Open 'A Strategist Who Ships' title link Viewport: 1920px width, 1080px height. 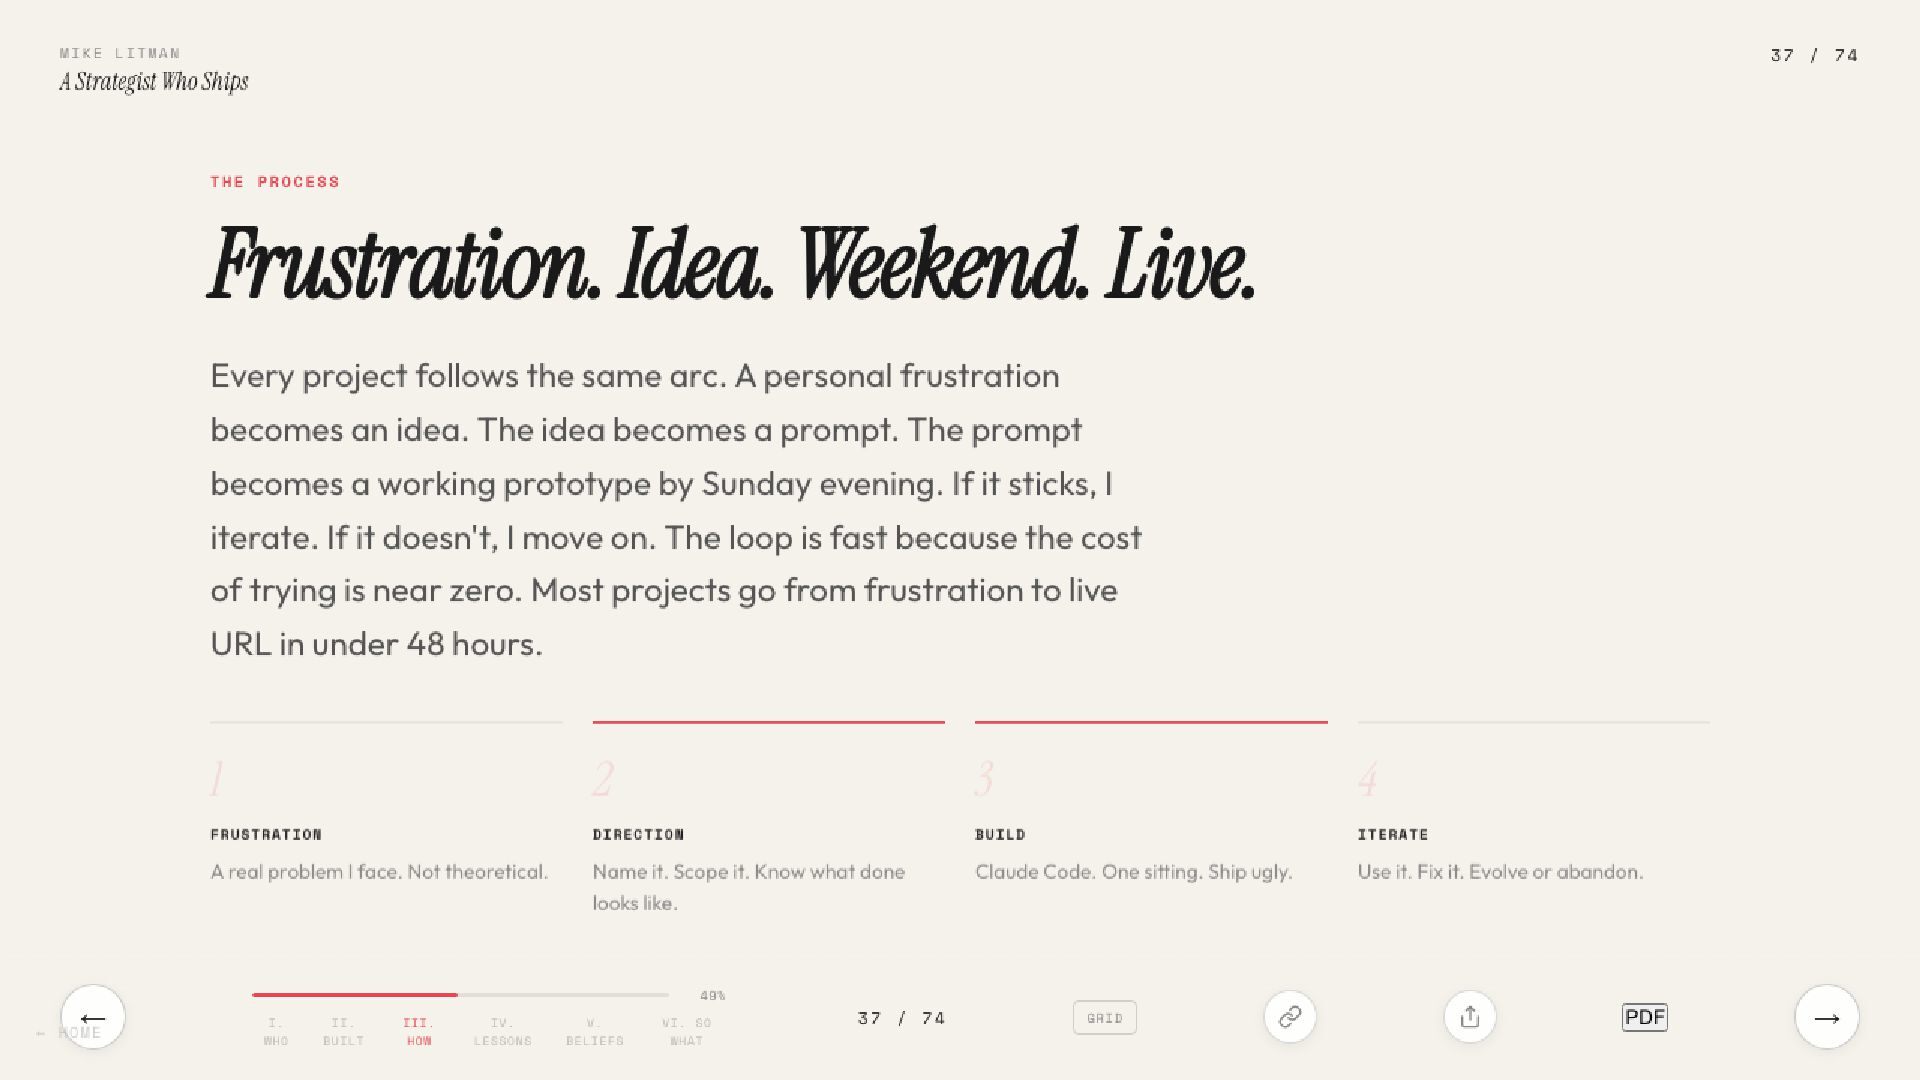pos(153,82)
